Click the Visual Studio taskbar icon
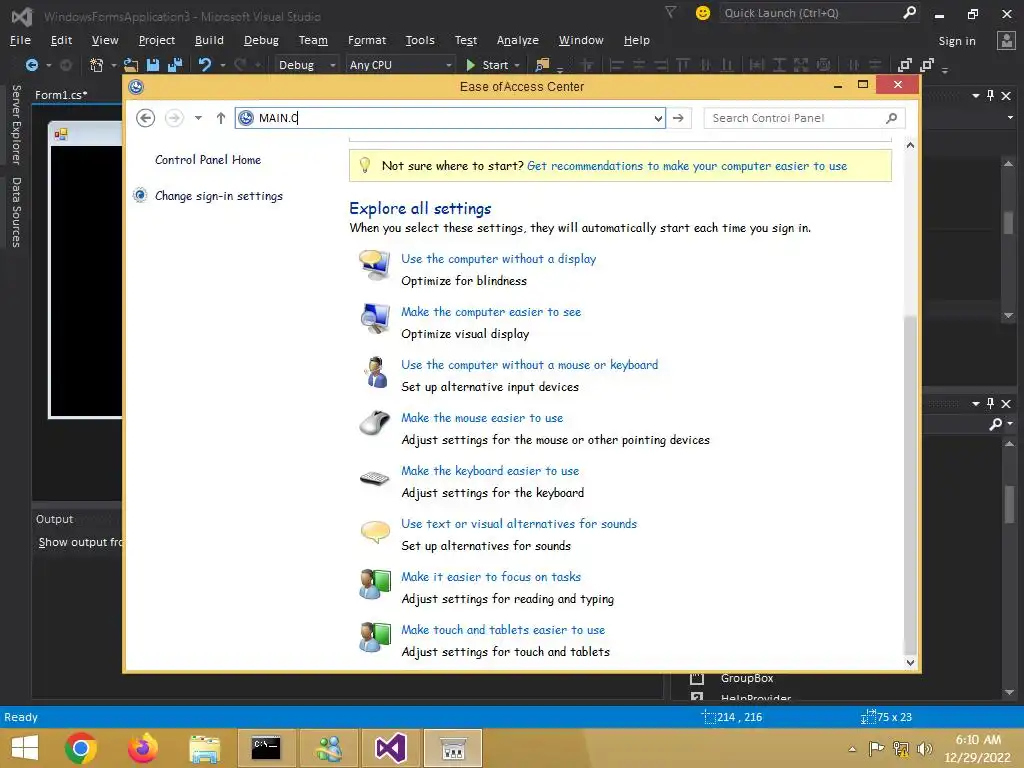 (x=391, y=748)
